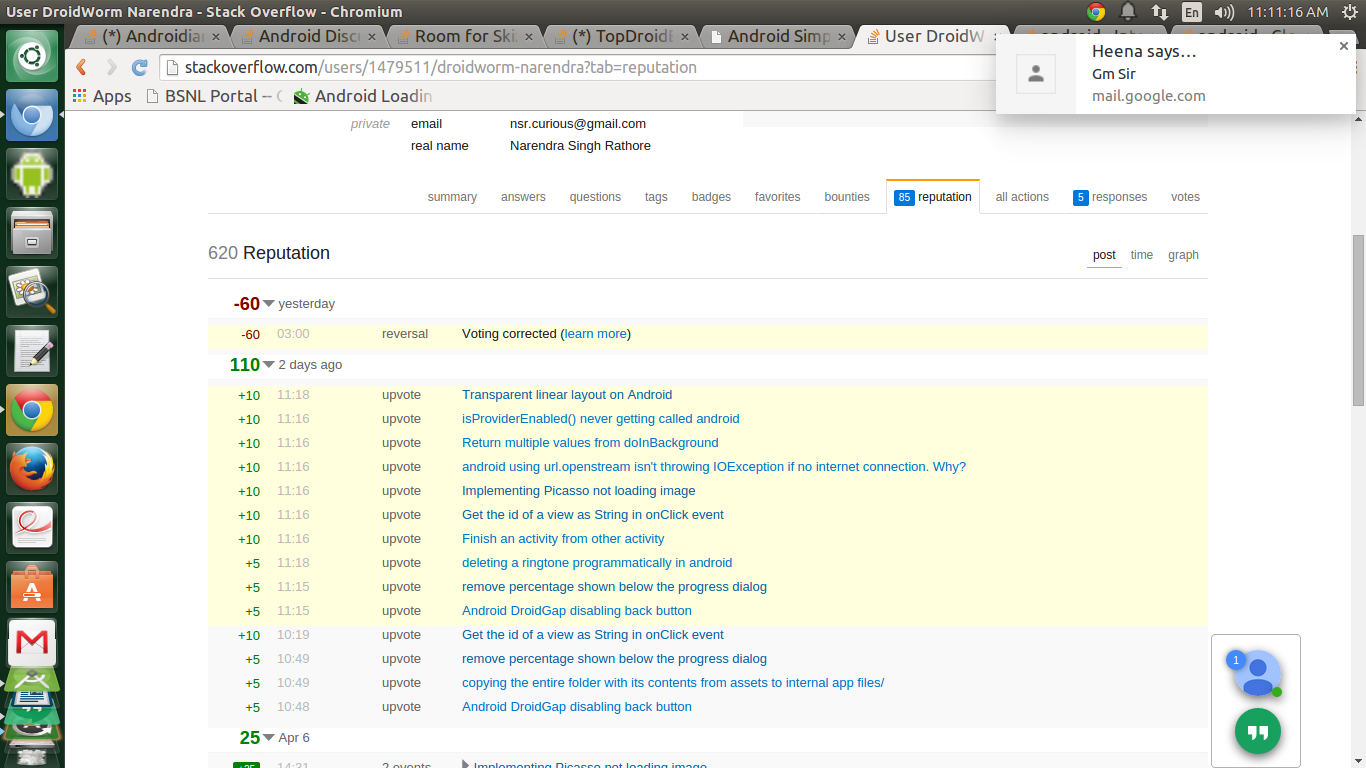Click the browser Back arrow
The width and height of the screenshot is (1366, 768).
point(82,68)
